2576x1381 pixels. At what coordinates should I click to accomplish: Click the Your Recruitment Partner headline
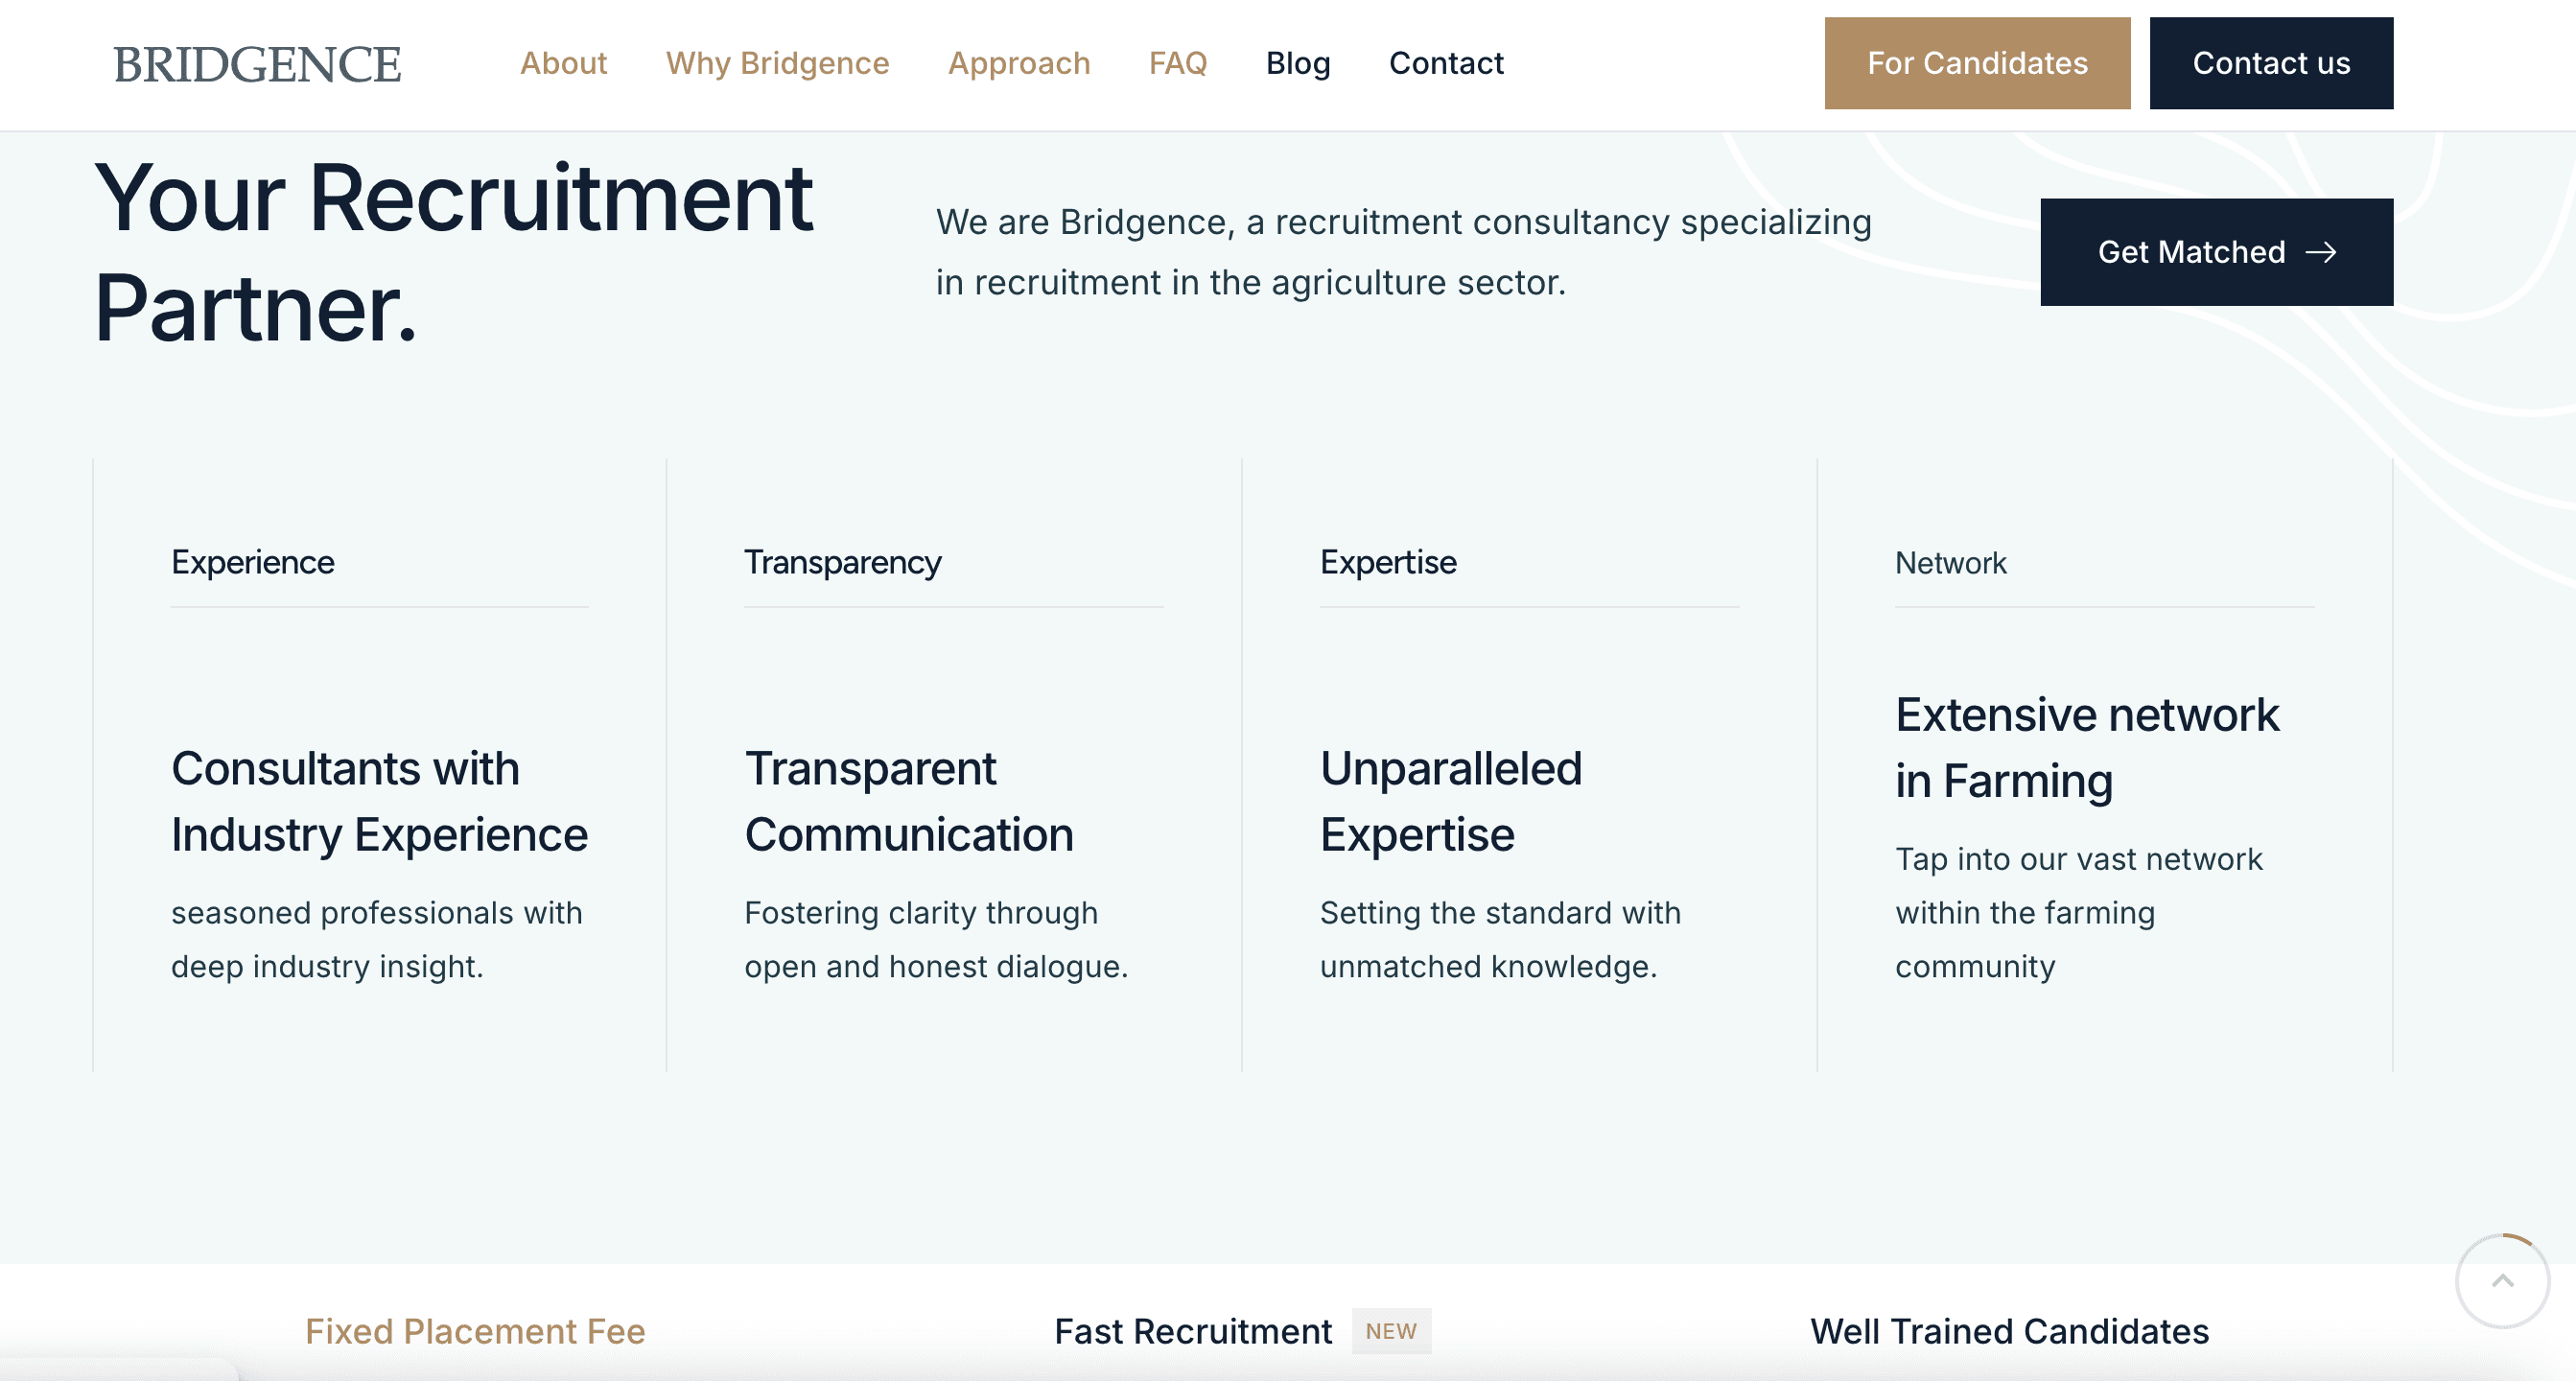click(x=453, y=252)
